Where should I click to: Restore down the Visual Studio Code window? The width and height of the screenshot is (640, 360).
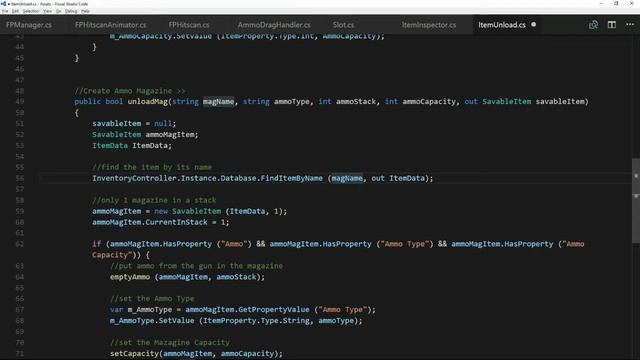[x=616, y=4]
